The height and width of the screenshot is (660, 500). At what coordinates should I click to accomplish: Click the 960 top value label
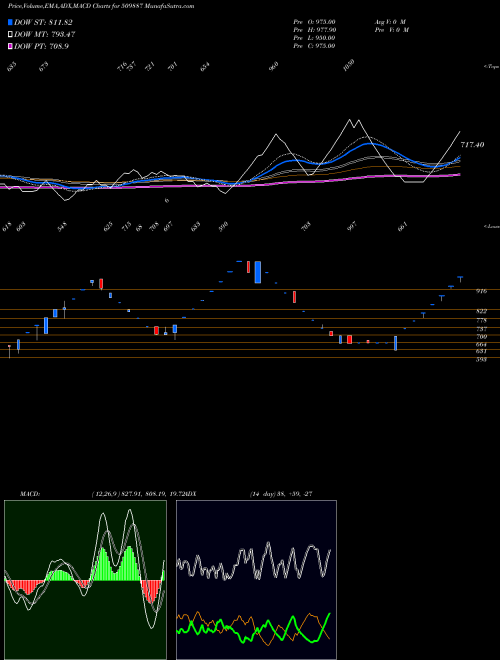pyautogui.click(x=274, y=67)
